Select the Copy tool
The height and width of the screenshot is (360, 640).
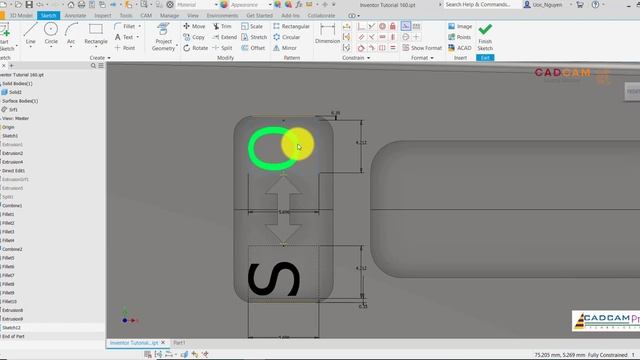point(194,37)
